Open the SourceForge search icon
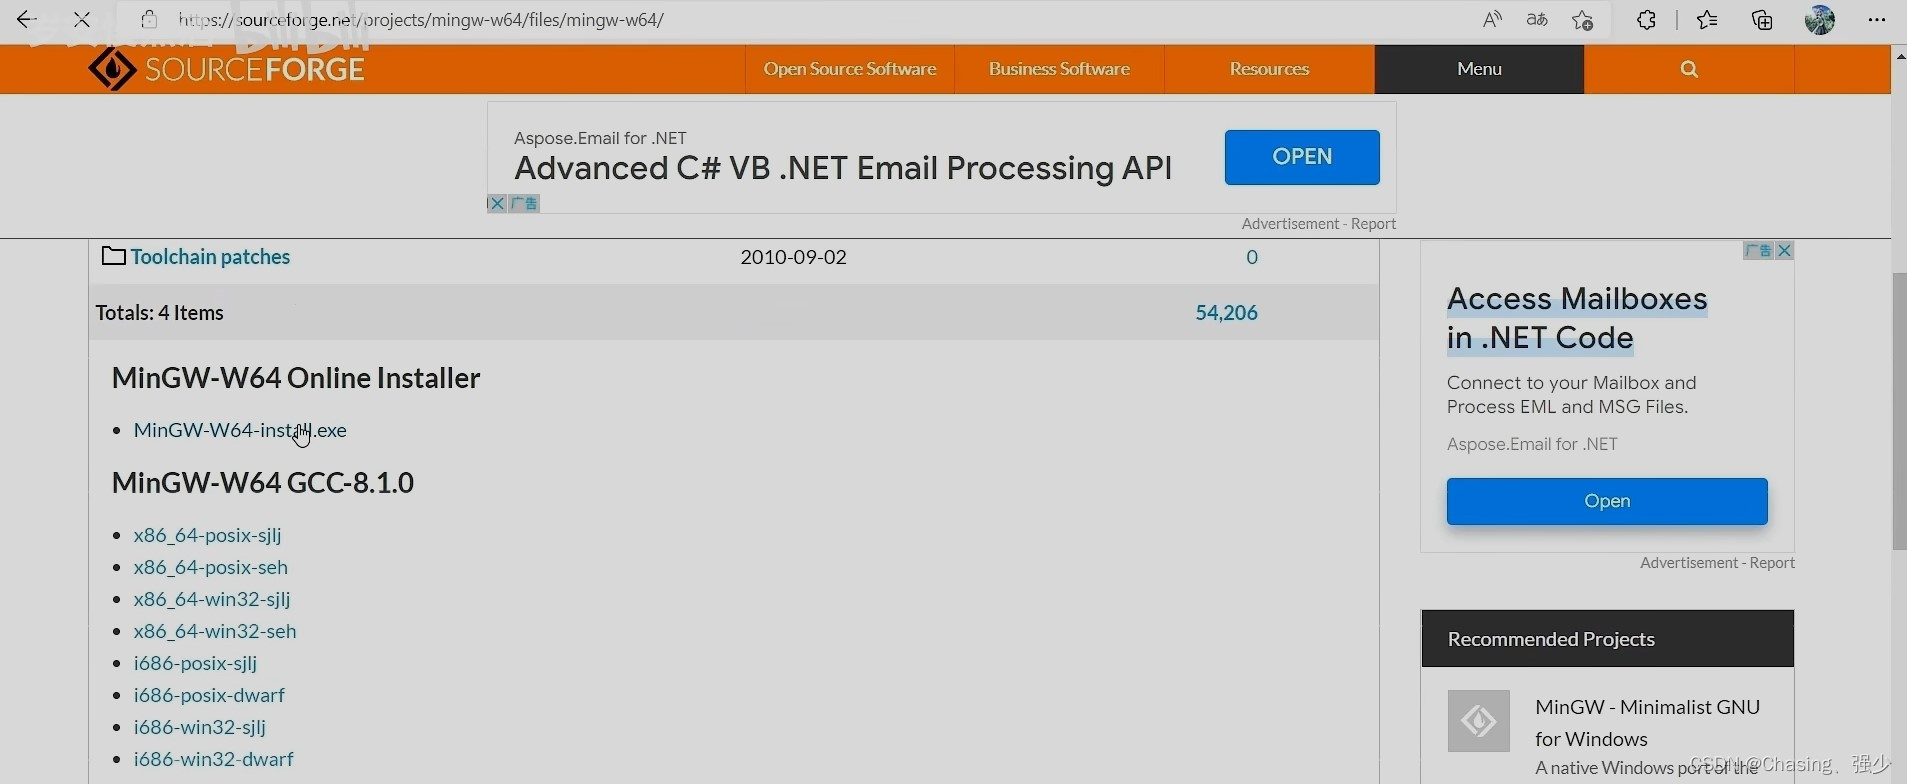Screen dimensions: 1907x784 point(1689,69)
